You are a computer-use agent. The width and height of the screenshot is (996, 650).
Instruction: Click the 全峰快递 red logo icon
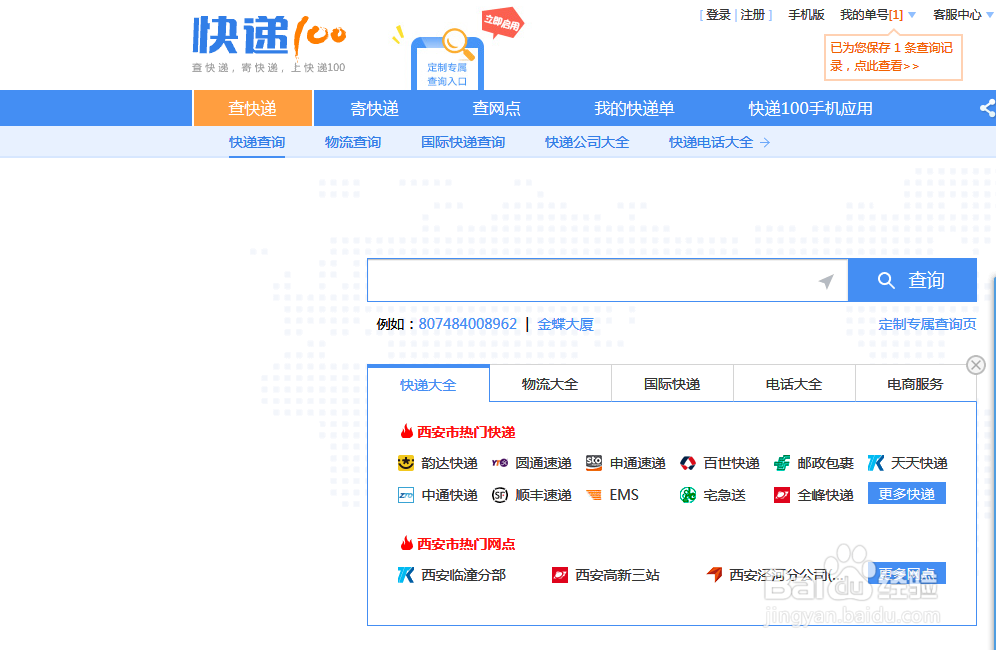click(782, 495)
